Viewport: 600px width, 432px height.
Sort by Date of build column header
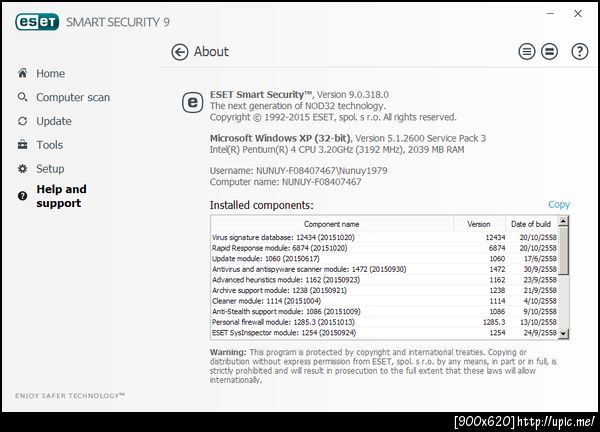(x=530, y=224)
